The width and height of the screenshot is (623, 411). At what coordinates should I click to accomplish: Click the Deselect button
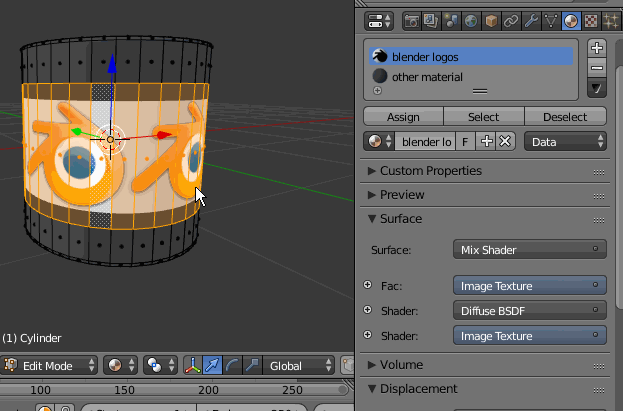click(565, 117)
